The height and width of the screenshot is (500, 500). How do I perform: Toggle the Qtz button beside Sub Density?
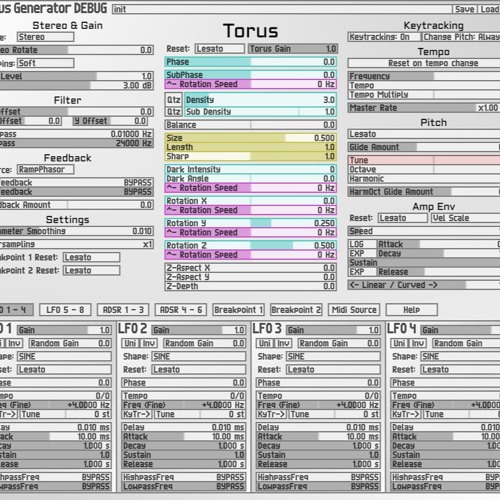(x=174, y=112)
